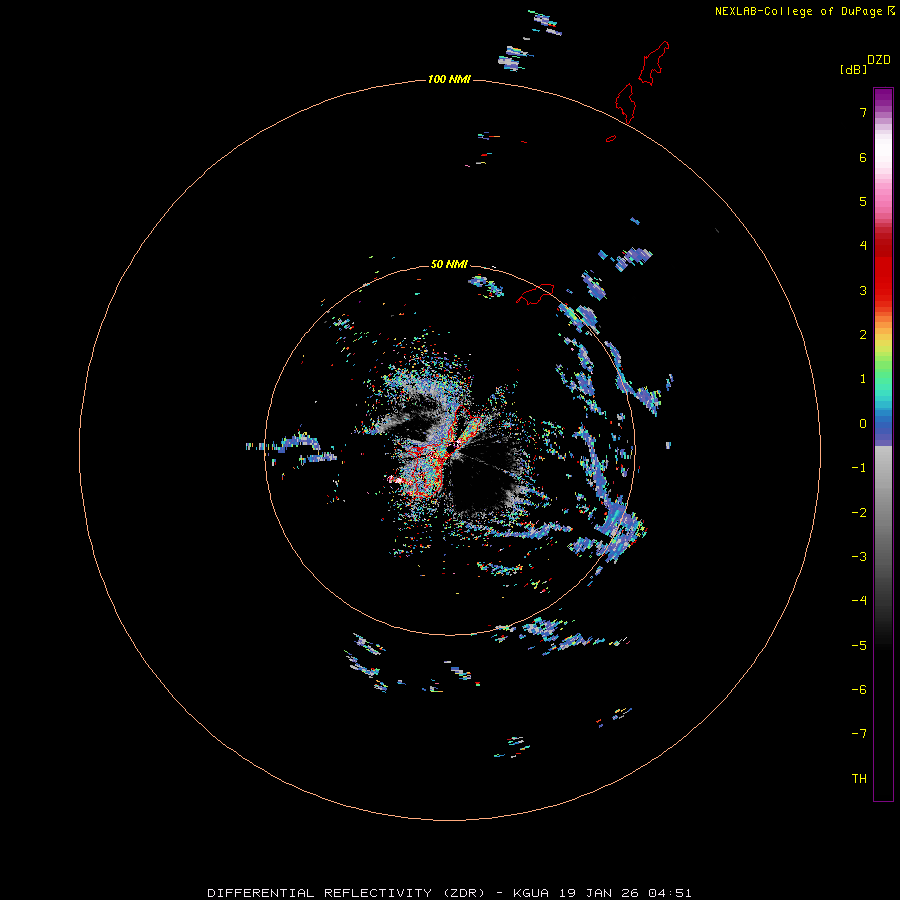Select the 100 NMI range ring label
900x900 pixels.
pos(449,79)
